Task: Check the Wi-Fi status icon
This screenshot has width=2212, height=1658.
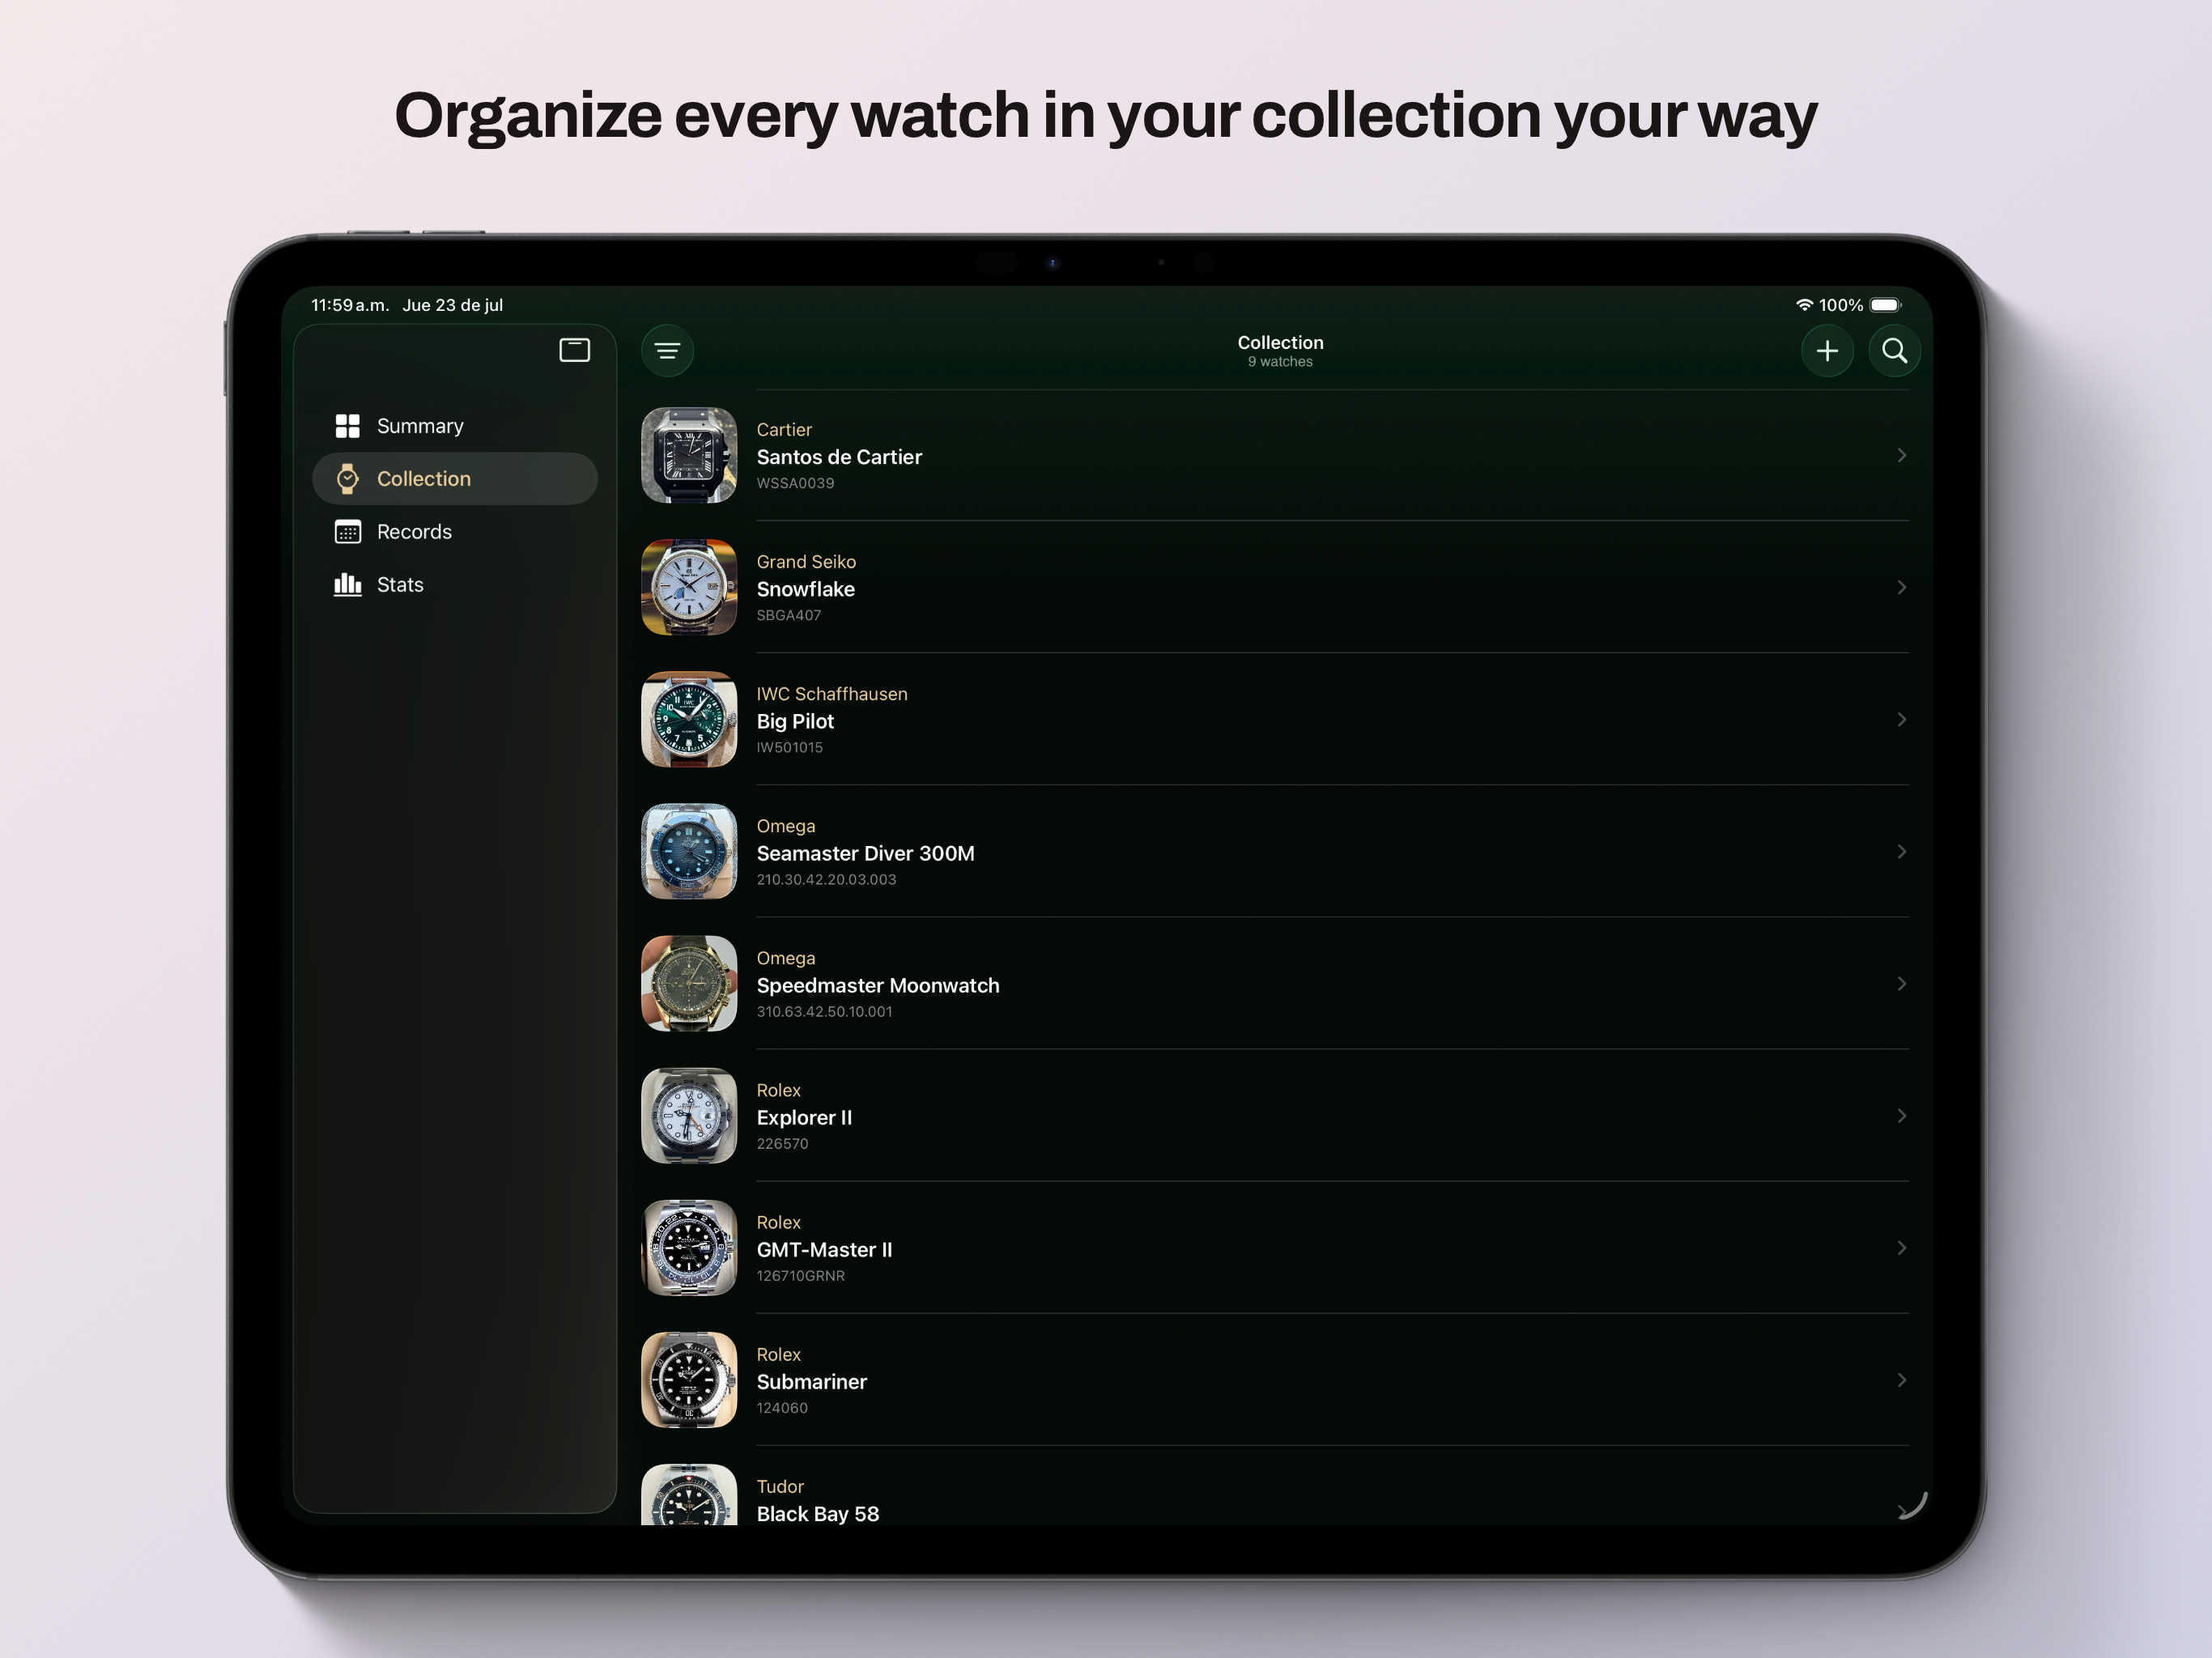Action: pos(1804,305)
